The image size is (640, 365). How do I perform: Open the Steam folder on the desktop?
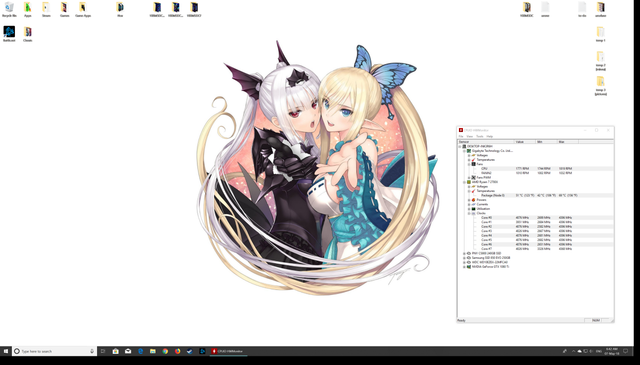pos(46,9)
